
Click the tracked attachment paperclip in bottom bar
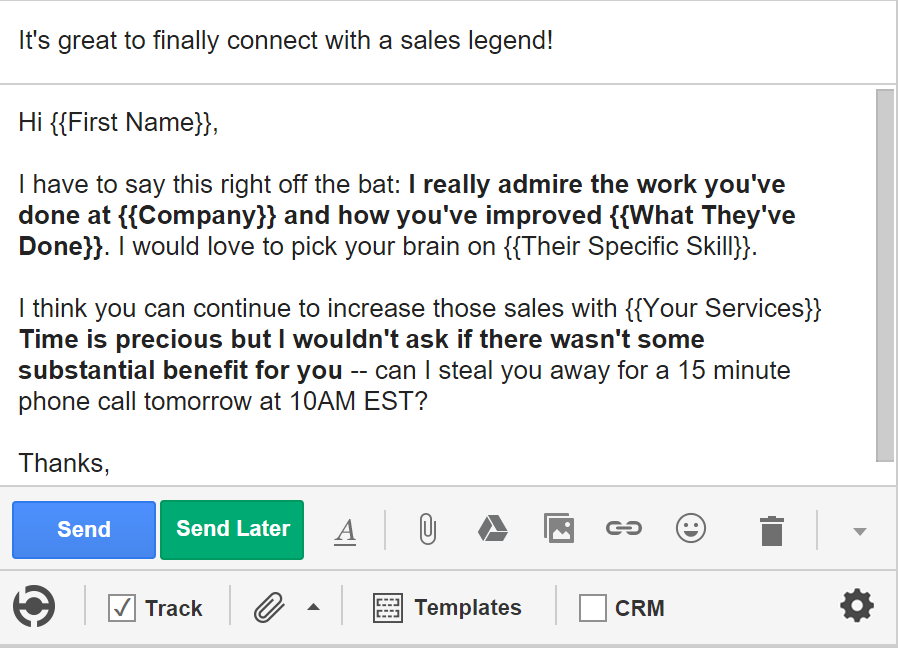point(268,607)
